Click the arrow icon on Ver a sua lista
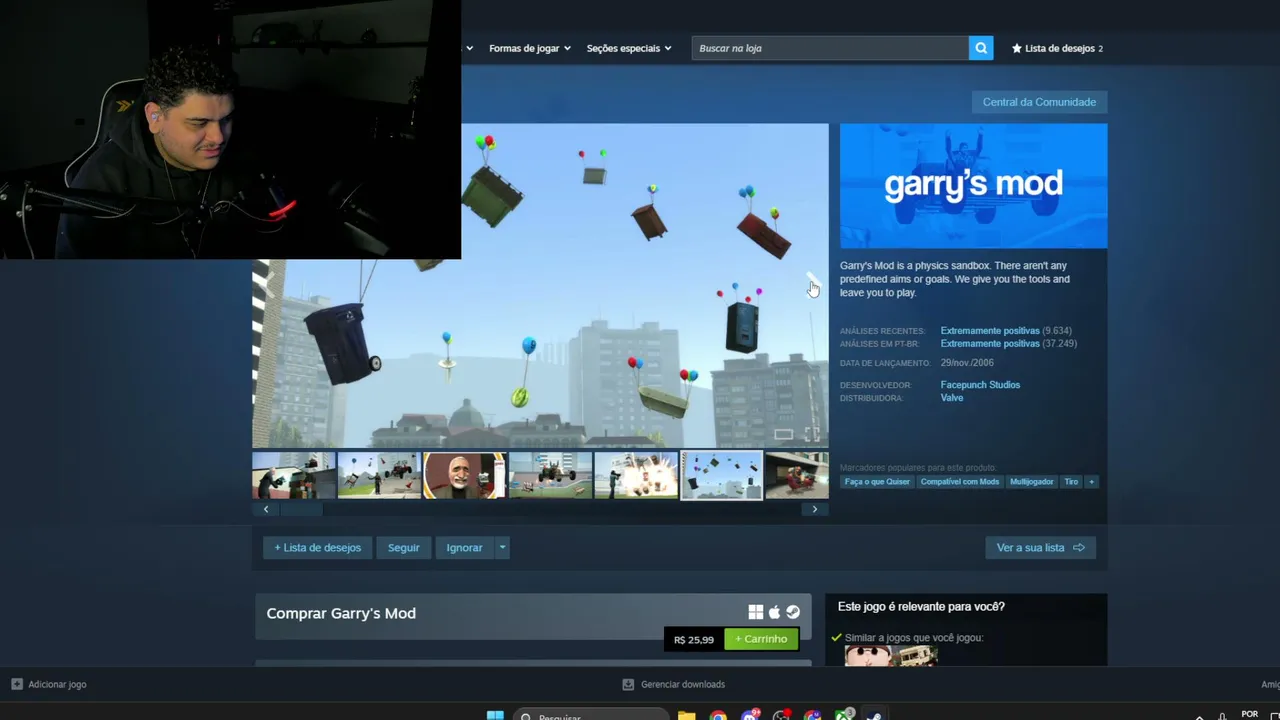The image size is (1280, 720). [1078, 547]
